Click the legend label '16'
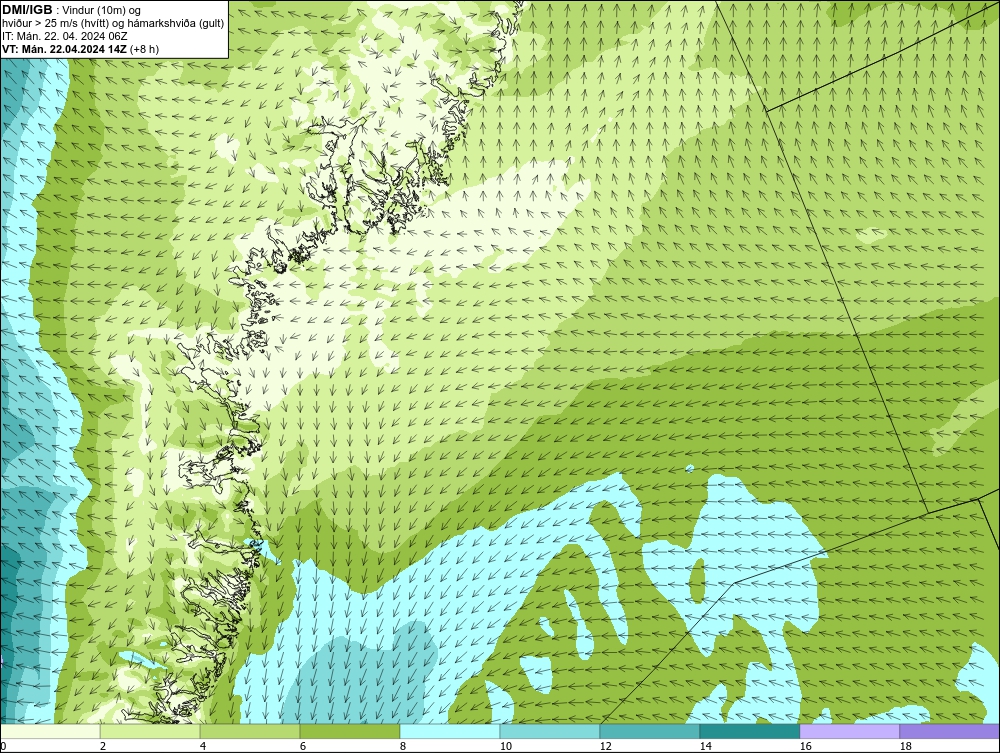 [x=805, y=746]
